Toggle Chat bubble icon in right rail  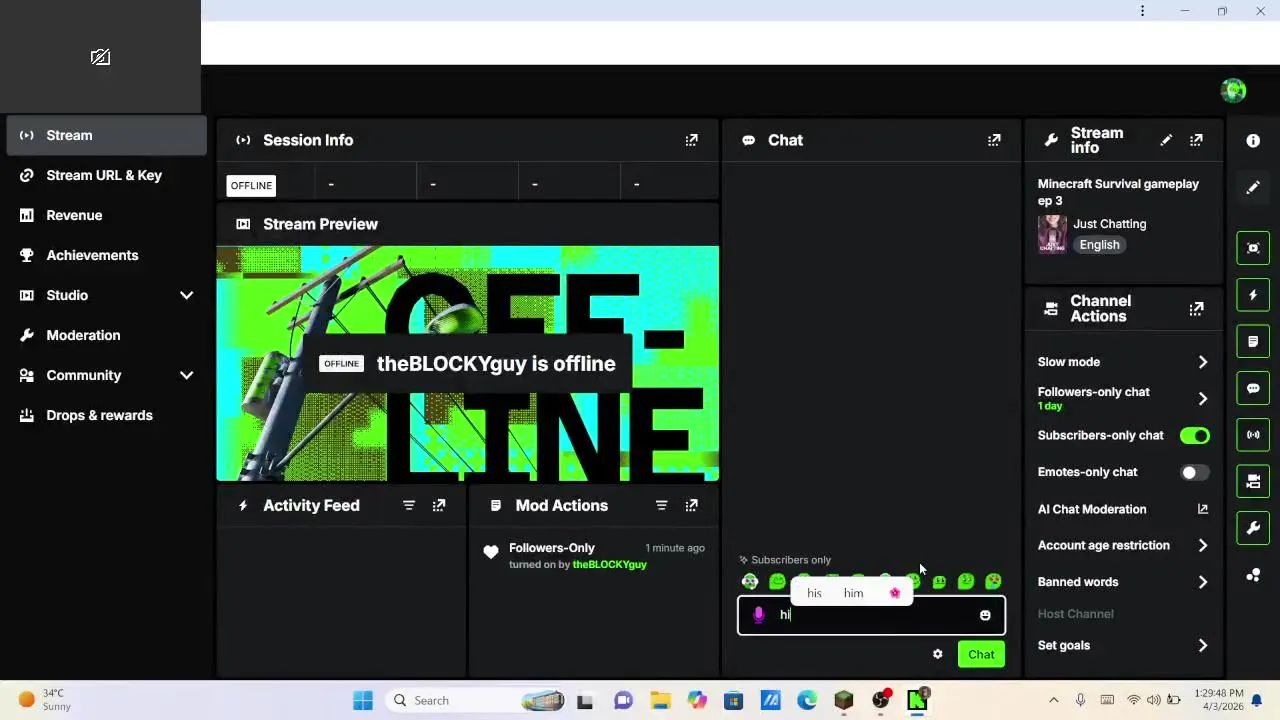pos(1253,388)
